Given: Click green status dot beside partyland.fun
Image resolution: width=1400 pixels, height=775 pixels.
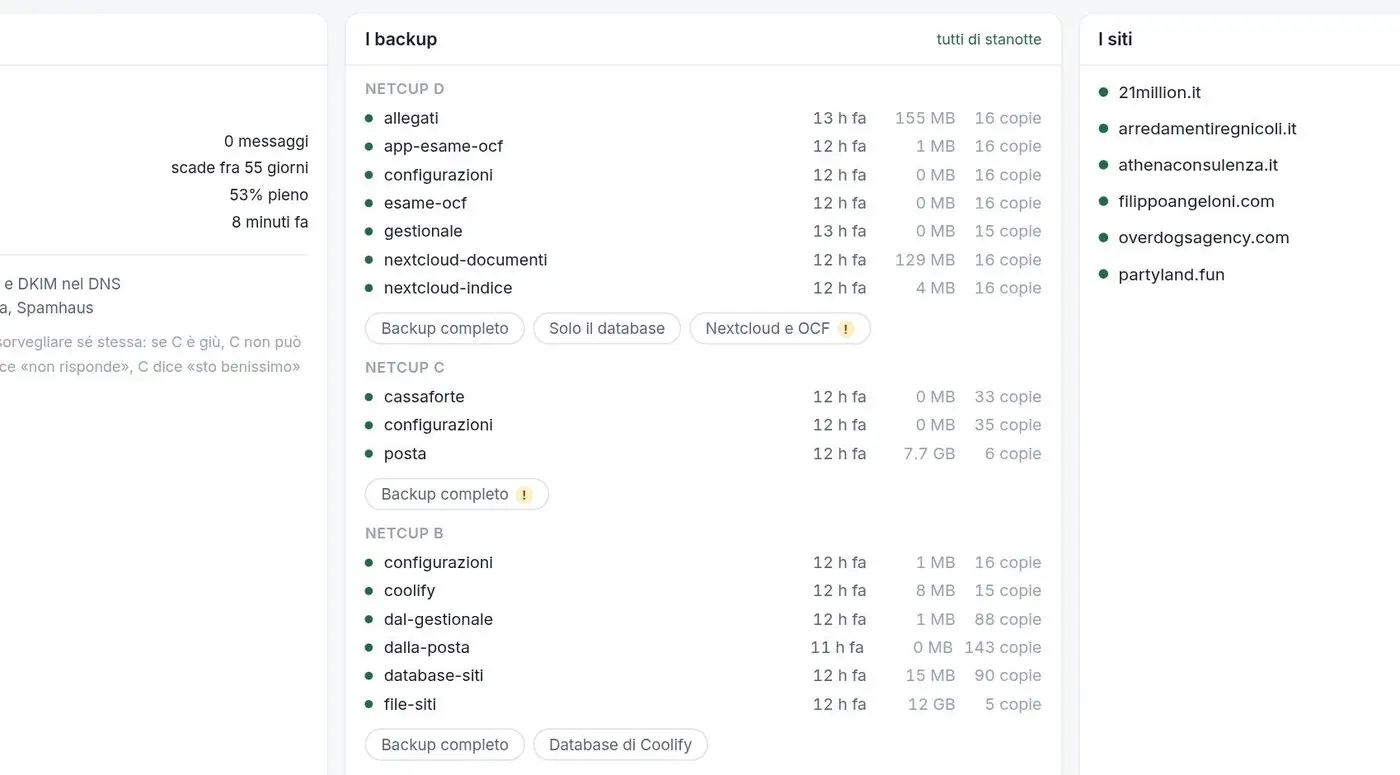Looking at the screenshot, I should click(x=1104, y=274).
